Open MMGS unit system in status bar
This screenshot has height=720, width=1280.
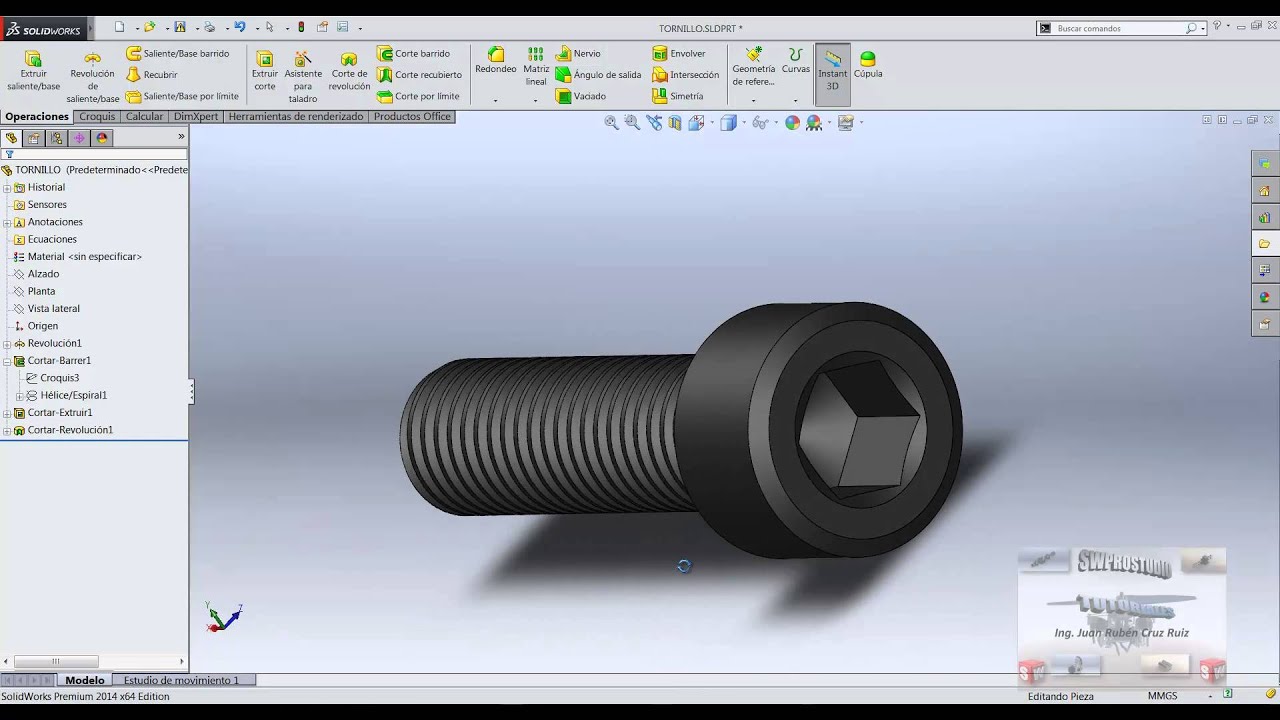(x=1162, y=696)
